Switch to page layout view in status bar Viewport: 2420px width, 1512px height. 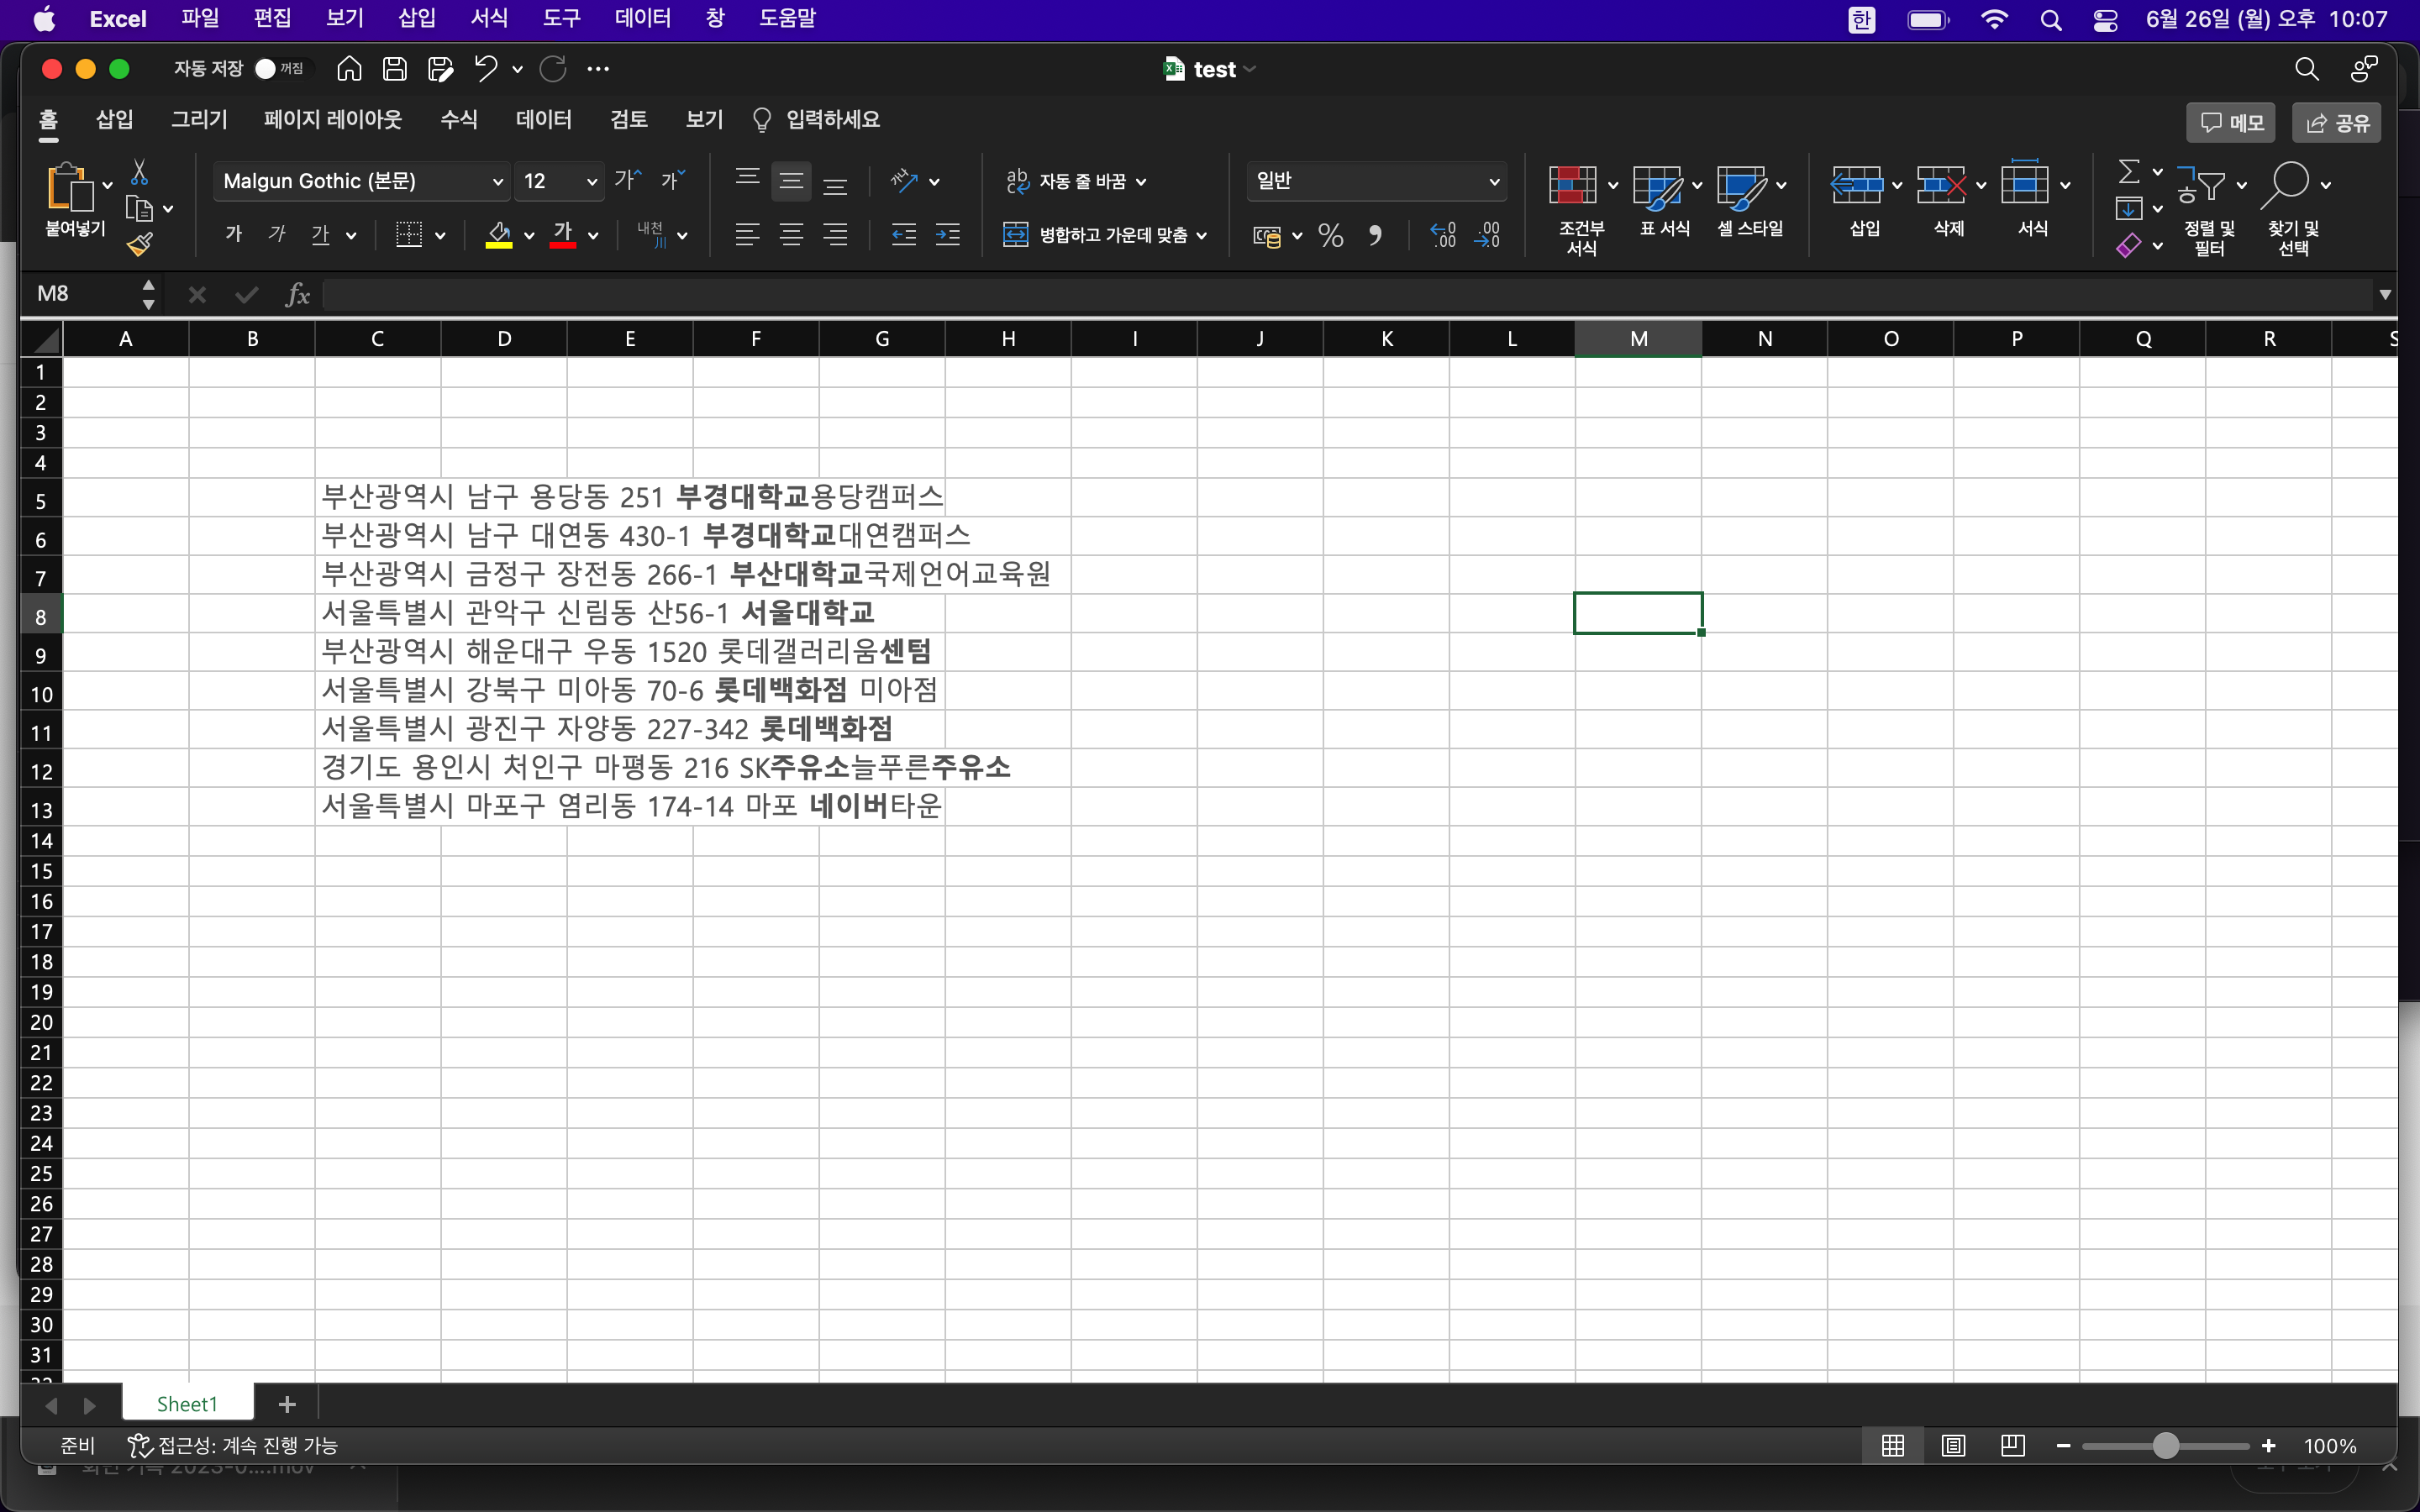[x=1953, y=1445]
